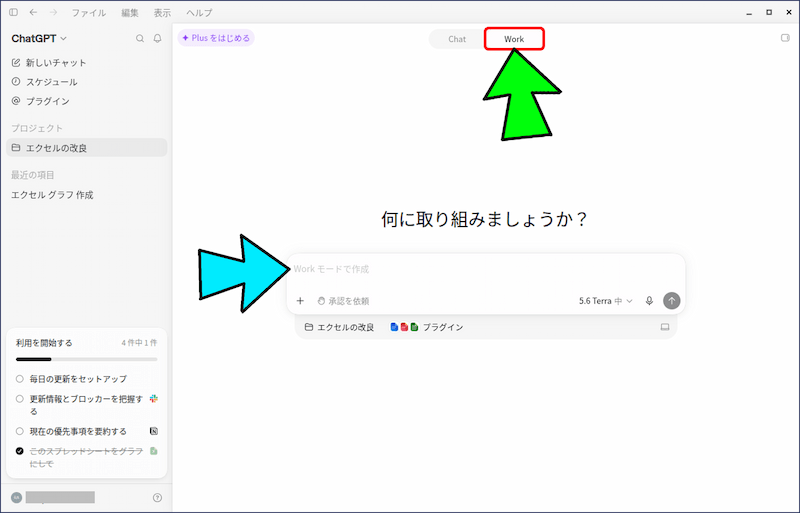The width and height of the screenshot is (800, 513).
Task: Open the ファイル menu
Action: pyautogui.click(x=88, y=13)
